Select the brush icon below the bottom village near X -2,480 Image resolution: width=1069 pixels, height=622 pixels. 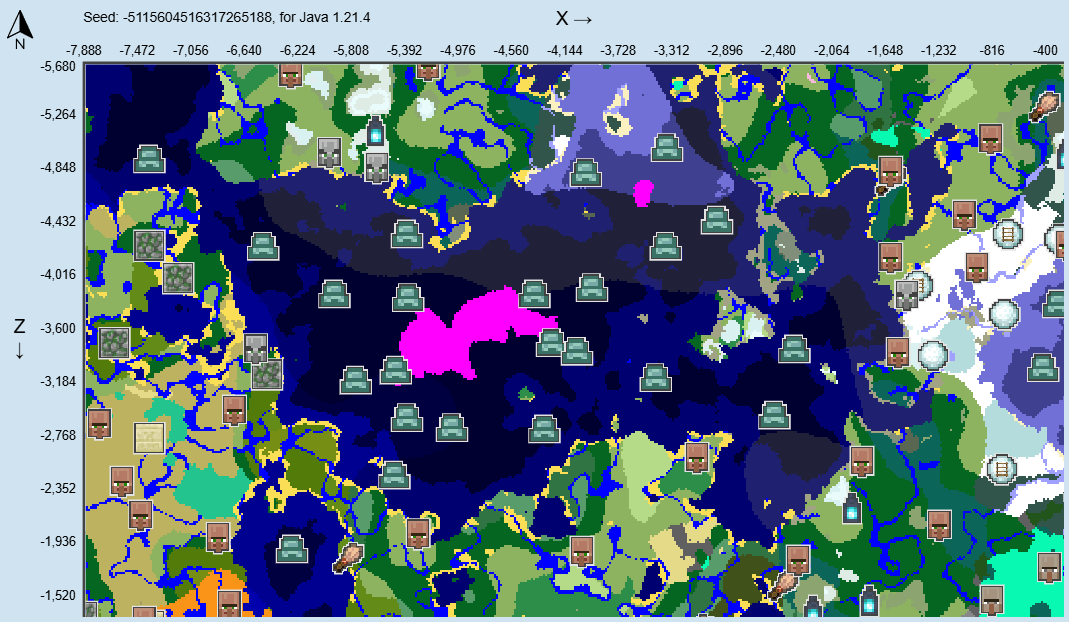[784, 585]
